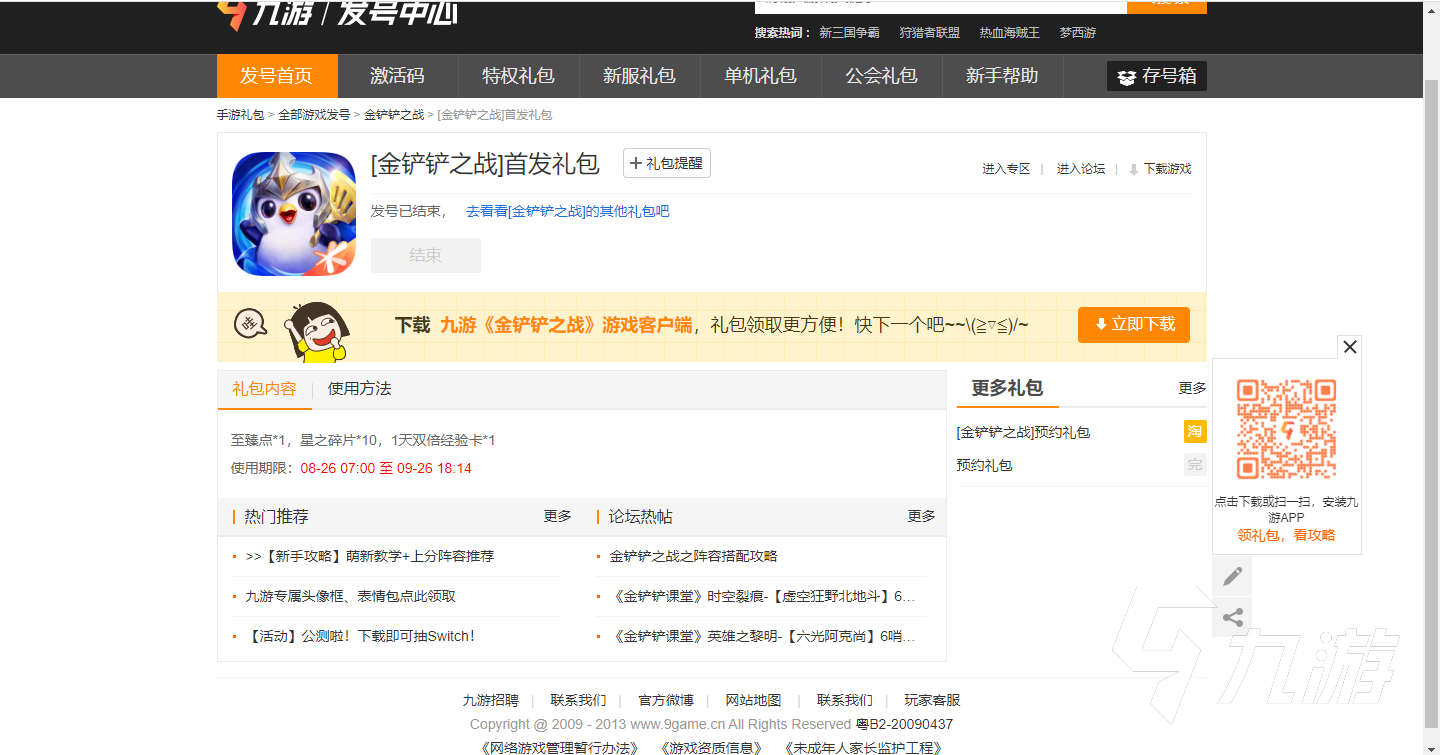Click breadcrumb 手游礼包

click(241, 115)
